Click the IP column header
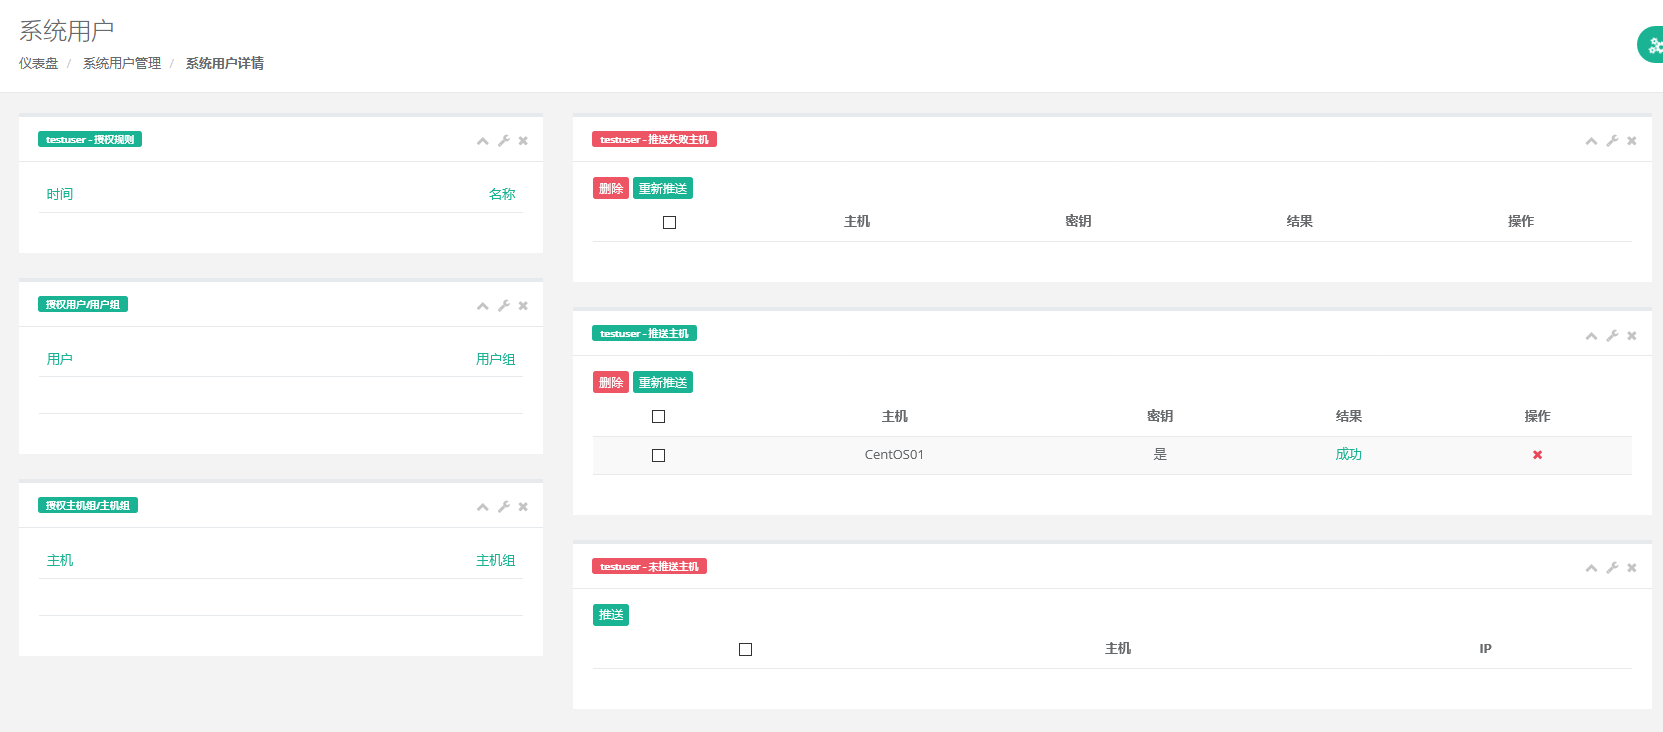The image size is (1663, 732). pos(1485,649)
